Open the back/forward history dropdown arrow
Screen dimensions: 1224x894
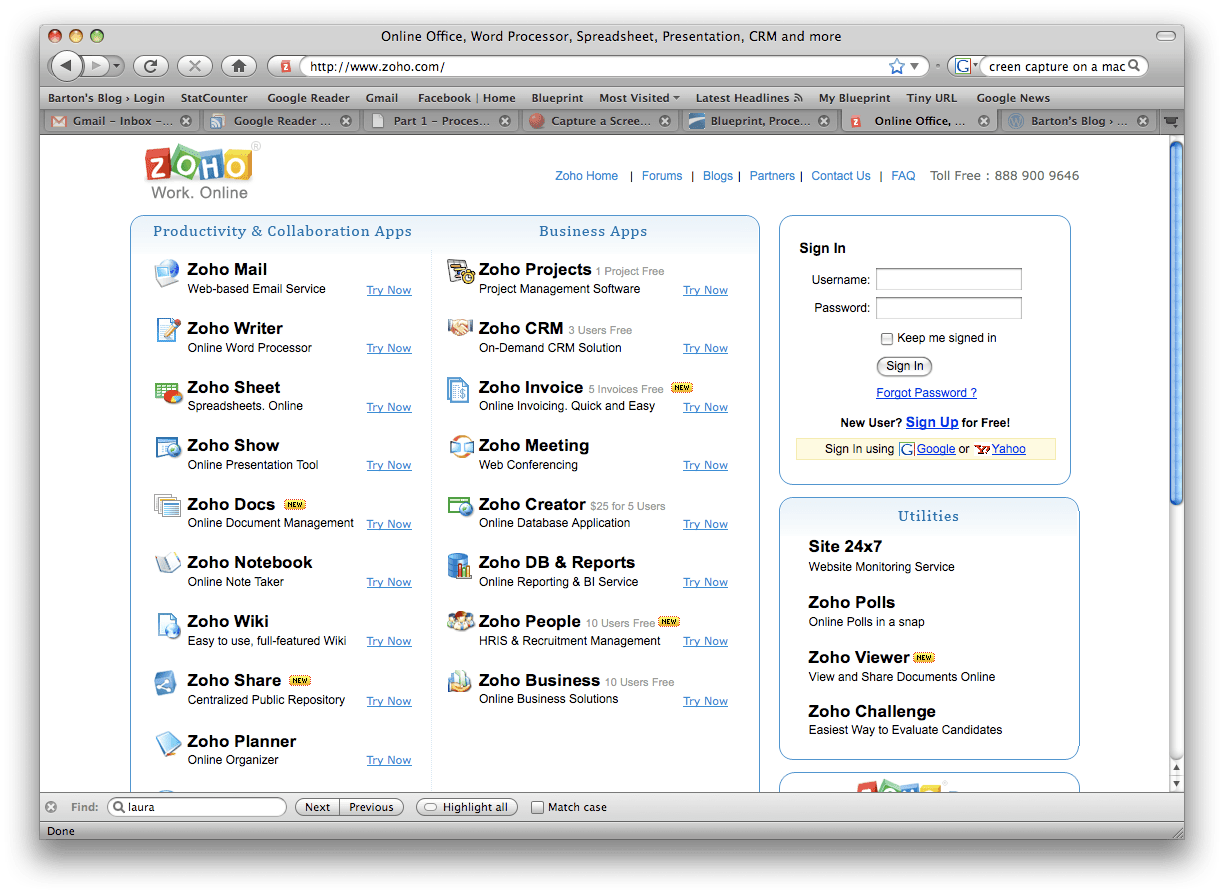[x=116, y=66]
